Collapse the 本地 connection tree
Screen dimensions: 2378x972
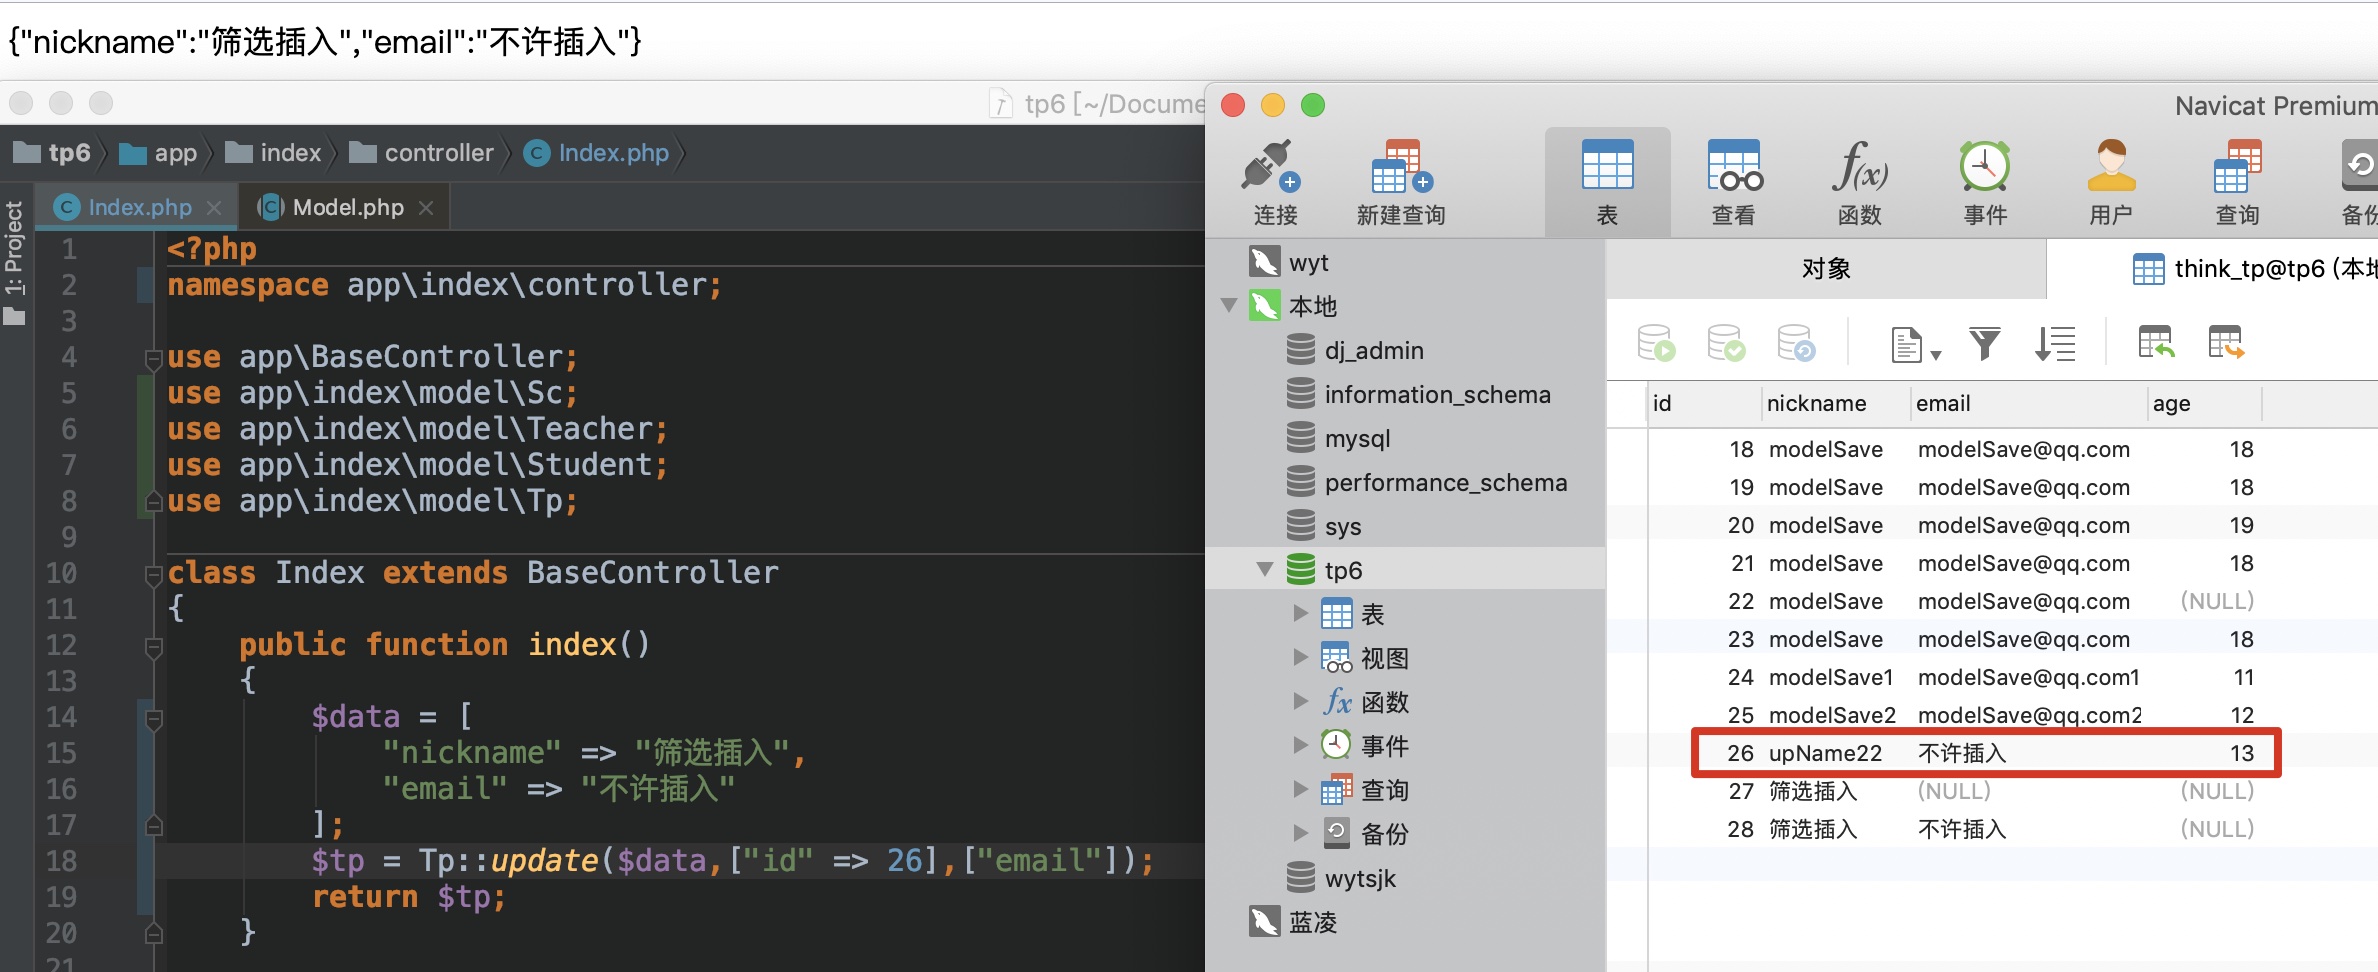point(1229,305)
